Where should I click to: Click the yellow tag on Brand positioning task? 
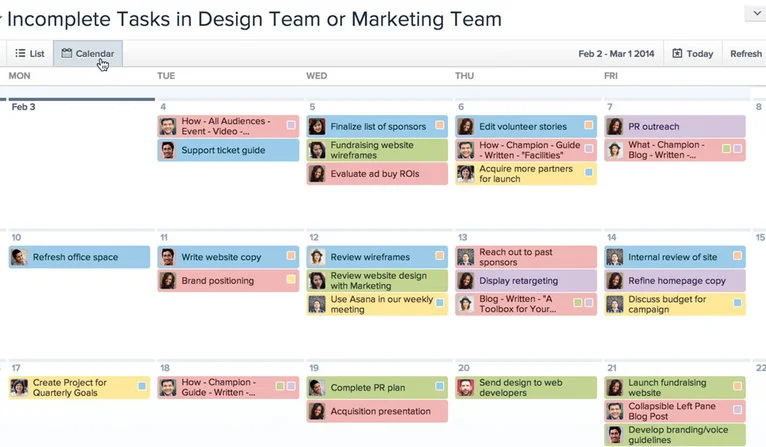tap(291, 279)
